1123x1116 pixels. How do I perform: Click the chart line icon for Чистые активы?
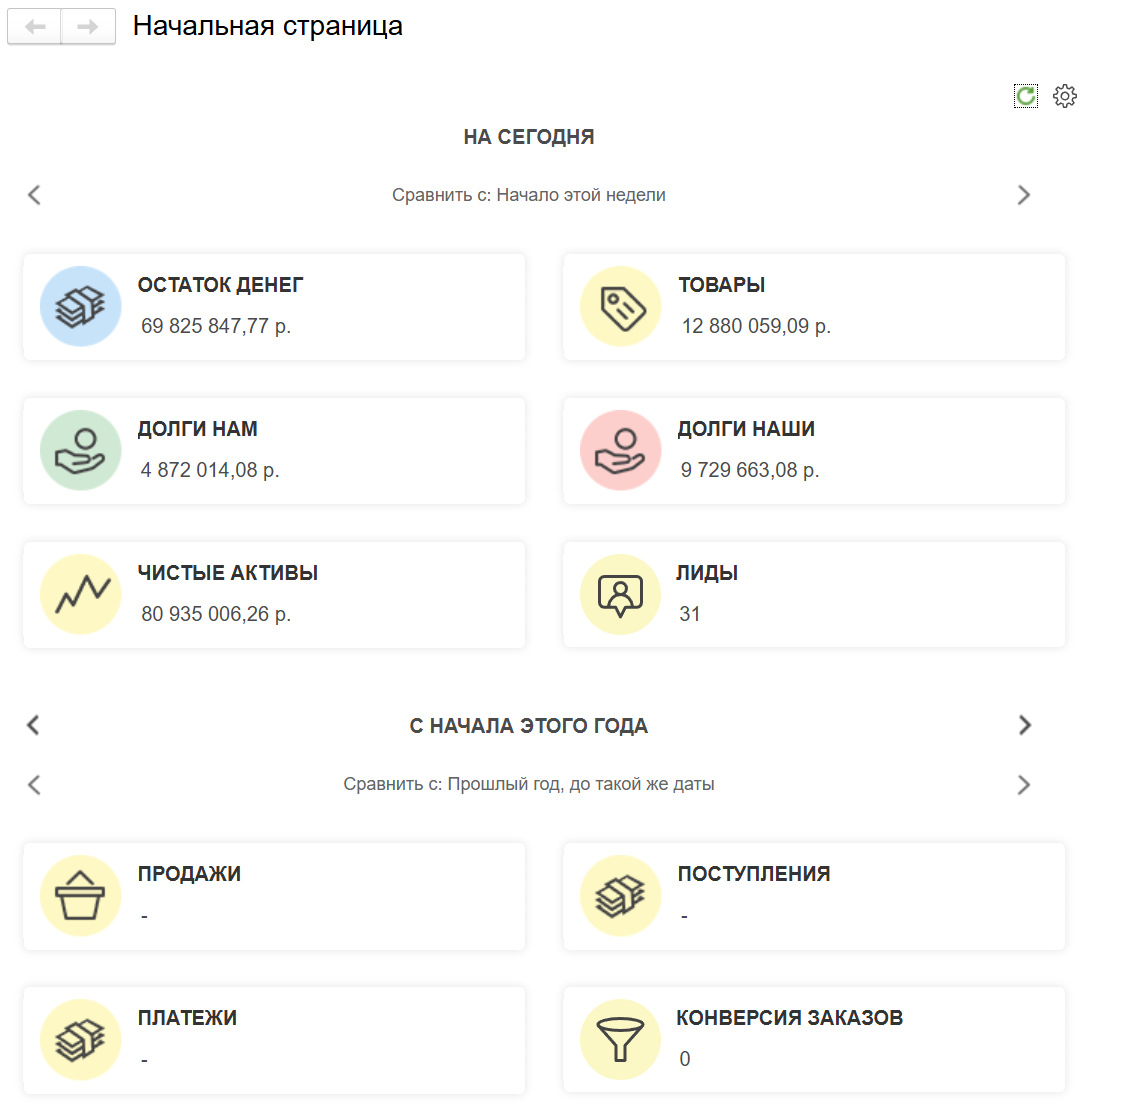click(81, 594)
